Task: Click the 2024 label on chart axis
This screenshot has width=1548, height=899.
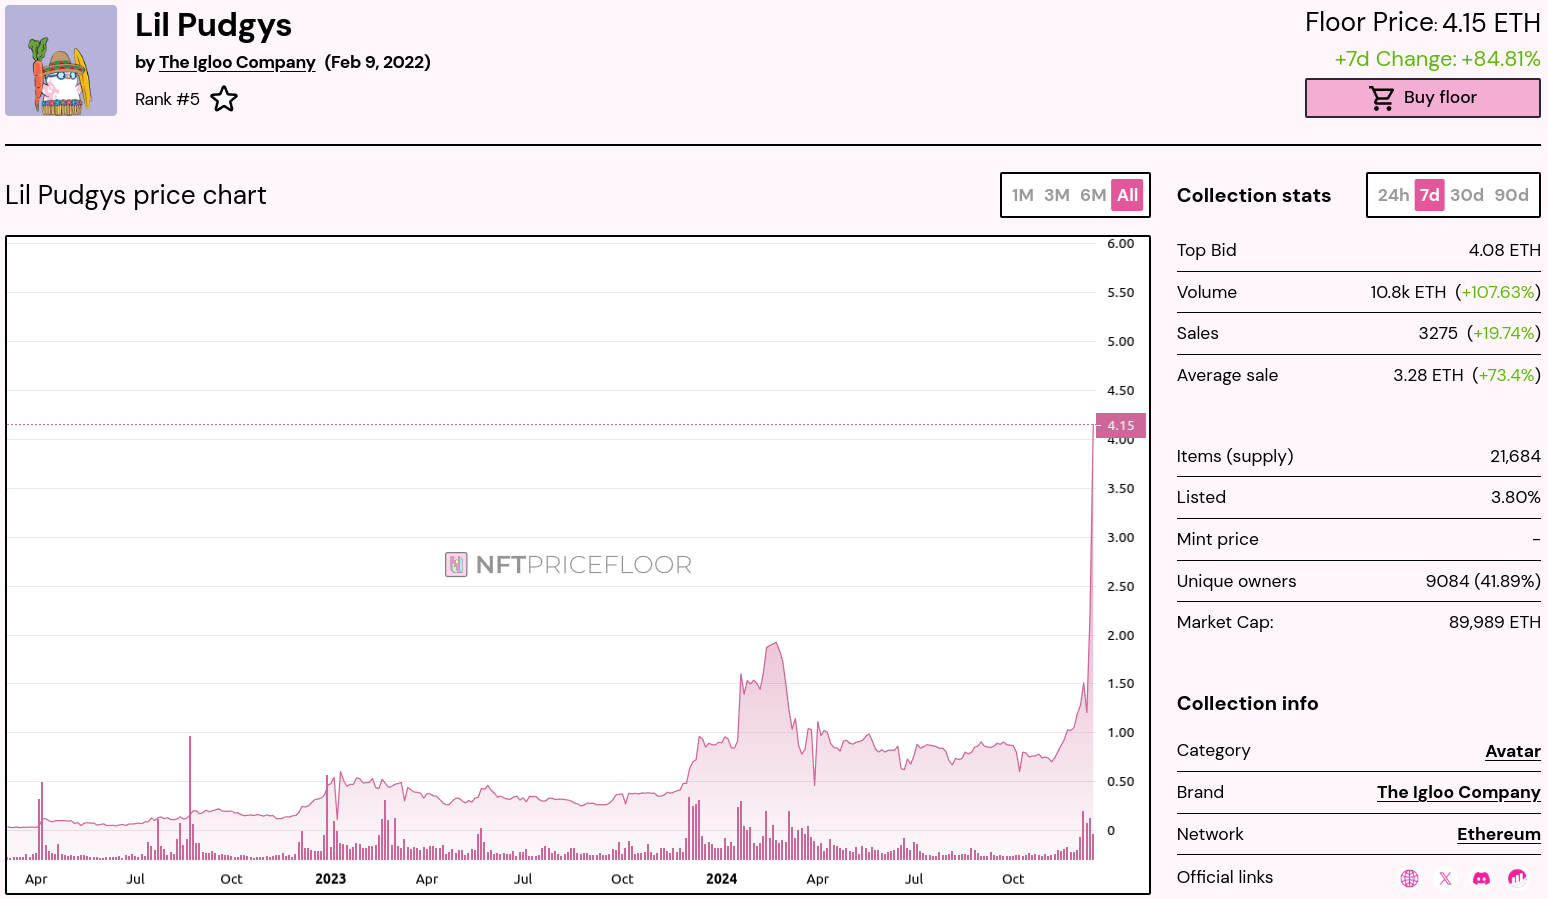Action: (x=721, y=879)
